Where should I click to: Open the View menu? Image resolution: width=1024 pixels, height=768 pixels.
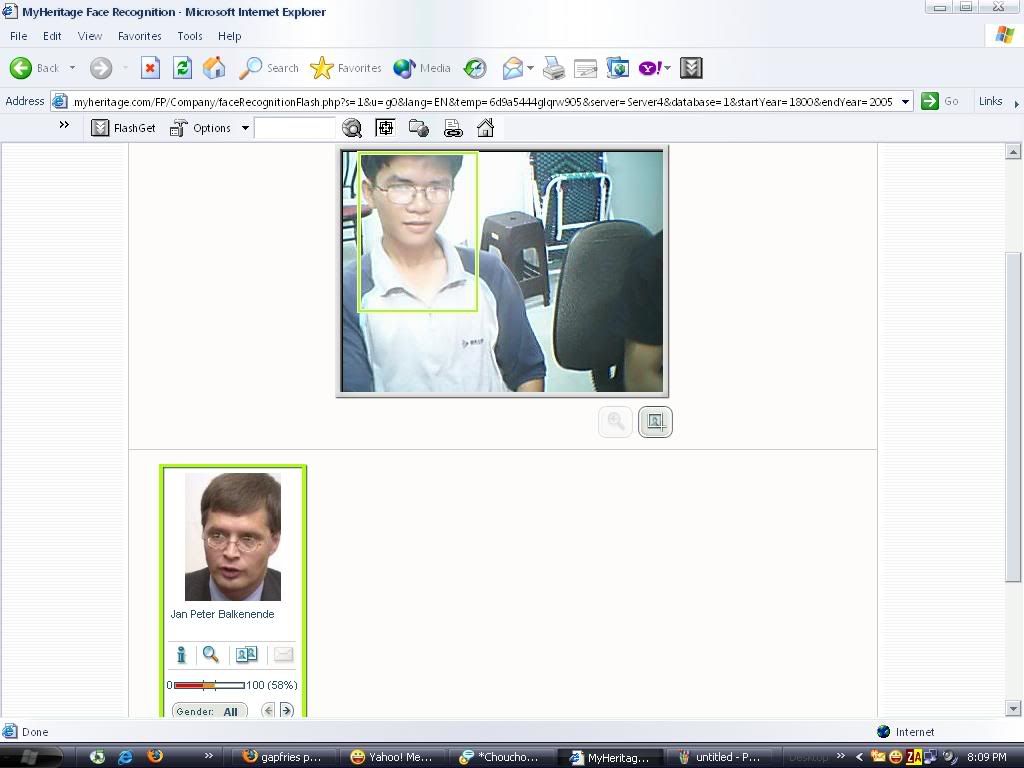89,37
